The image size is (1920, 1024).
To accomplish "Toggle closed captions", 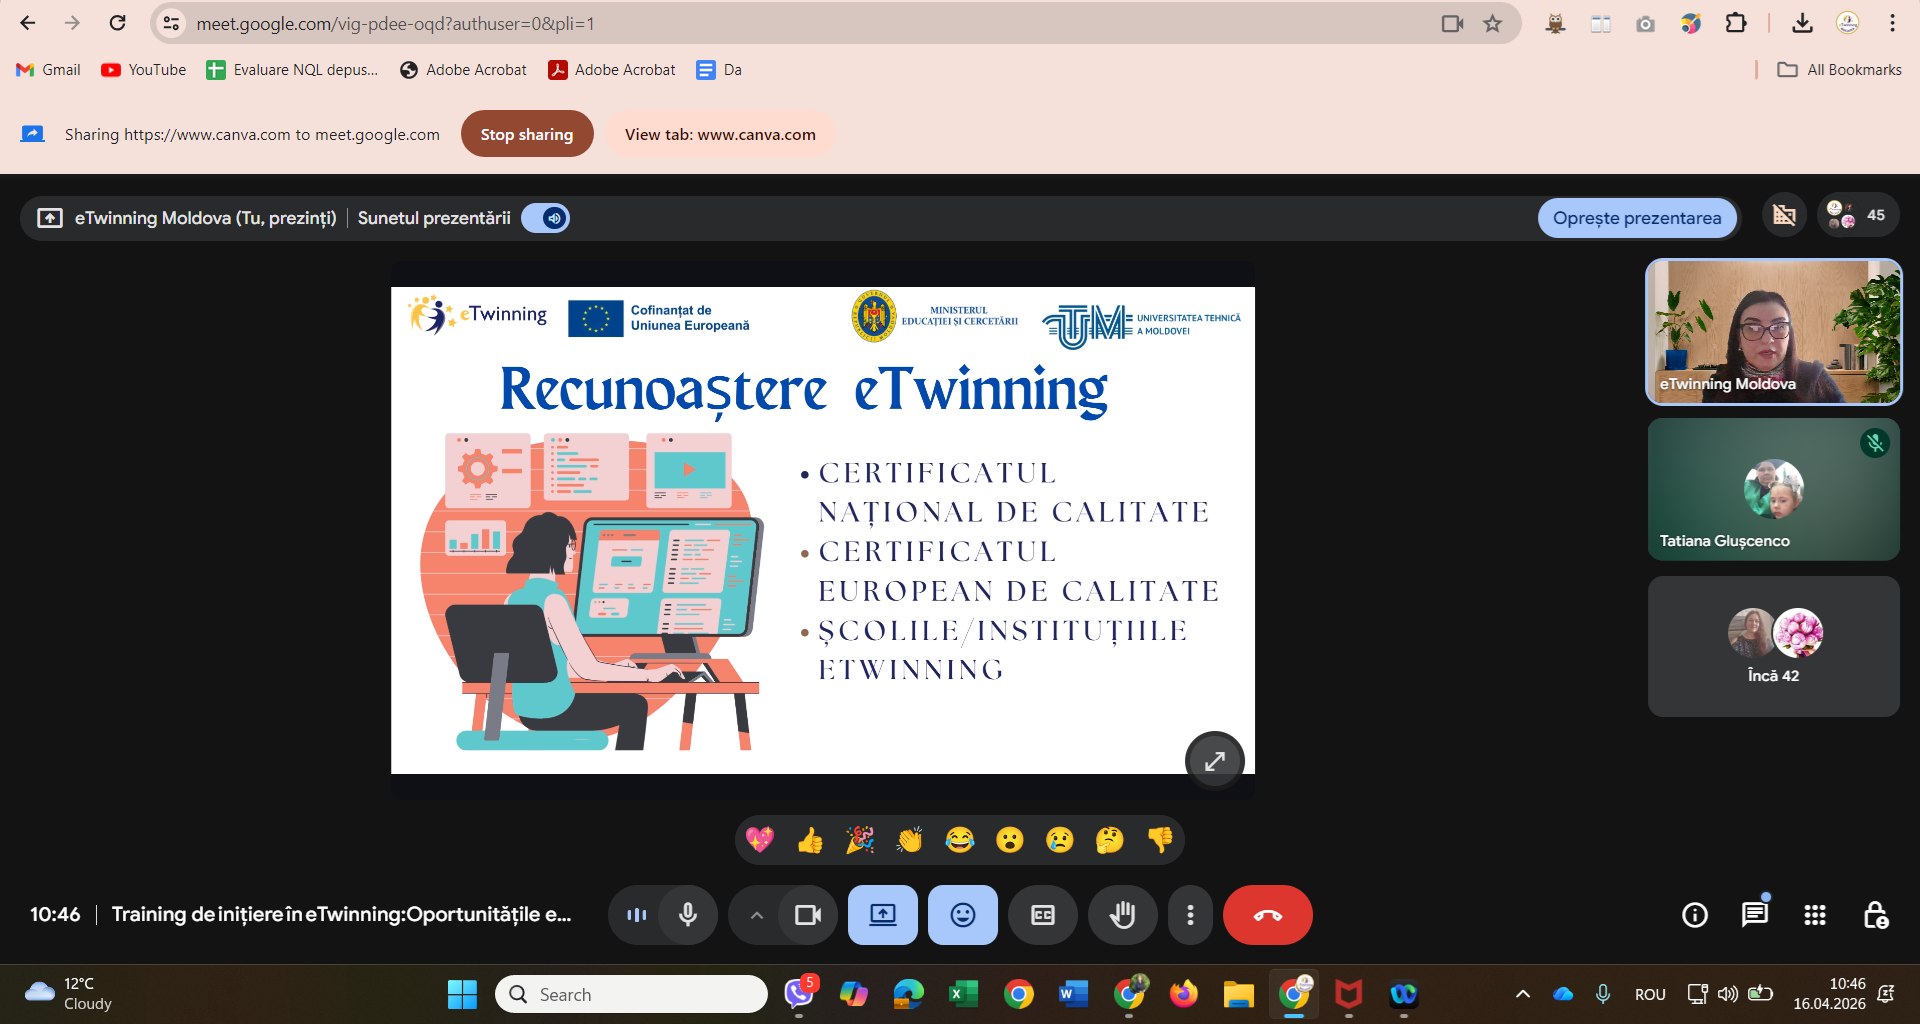I will point(1042,915).
